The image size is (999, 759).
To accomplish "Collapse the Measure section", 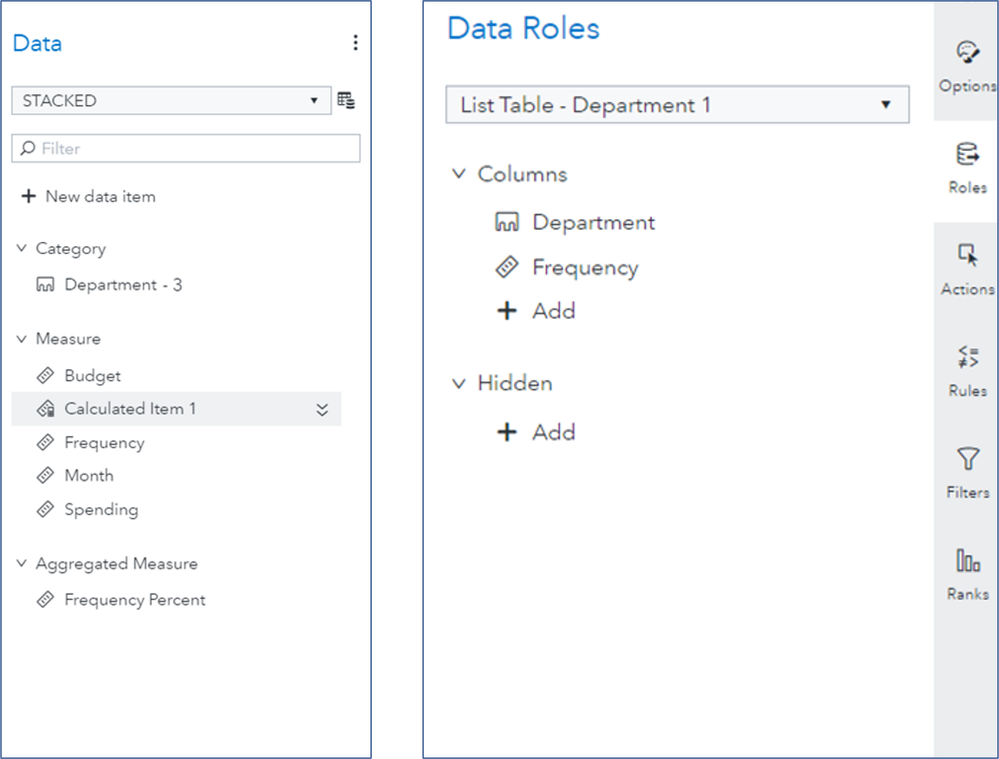I will click(x=22, y=339).
